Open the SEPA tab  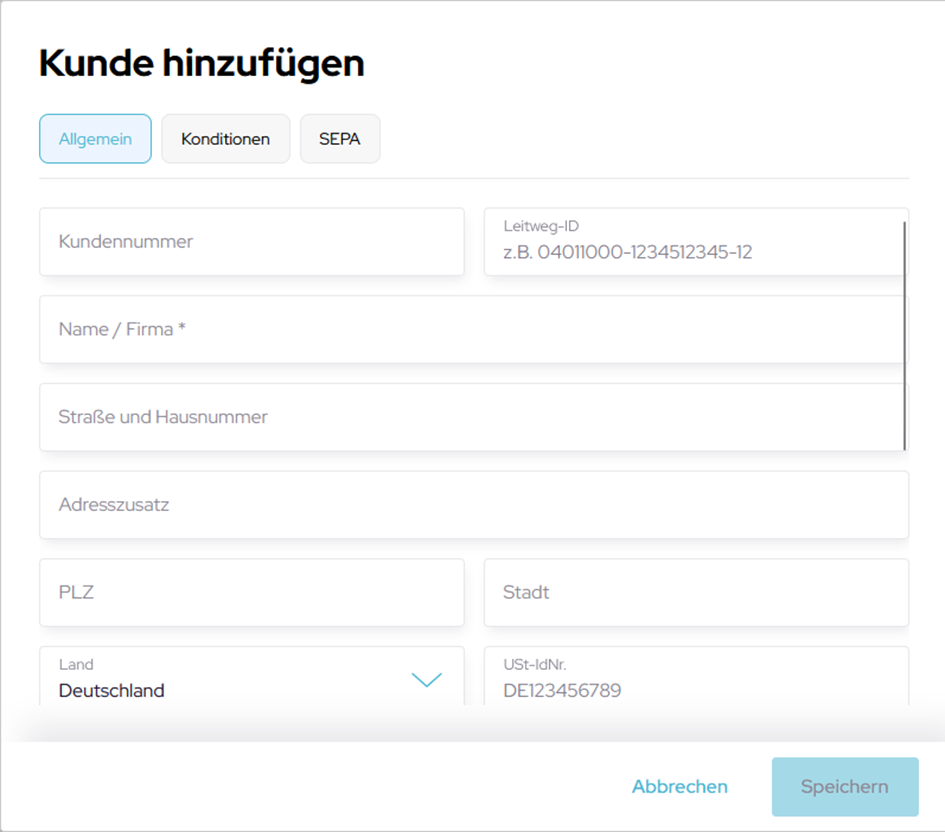(340, 139)
